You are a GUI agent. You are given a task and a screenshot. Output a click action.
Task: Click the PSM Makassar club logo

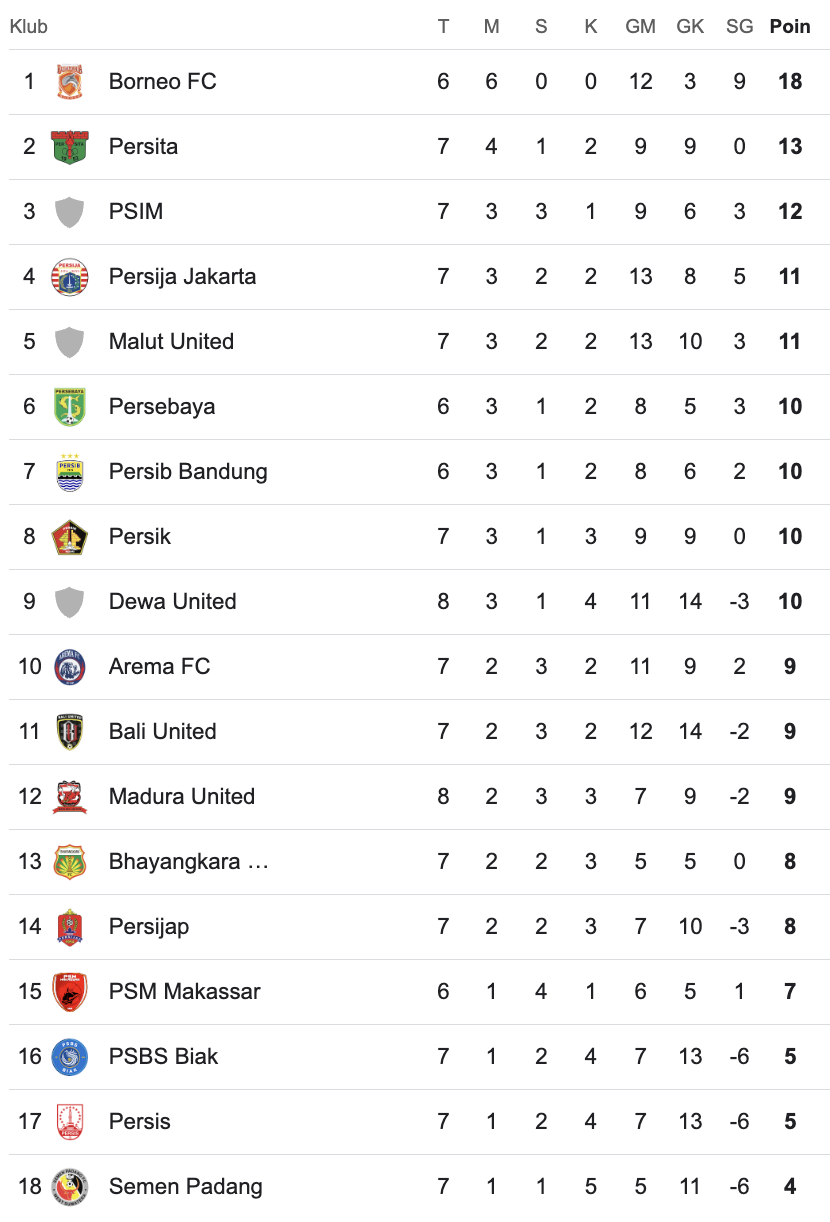click(69, 992)
